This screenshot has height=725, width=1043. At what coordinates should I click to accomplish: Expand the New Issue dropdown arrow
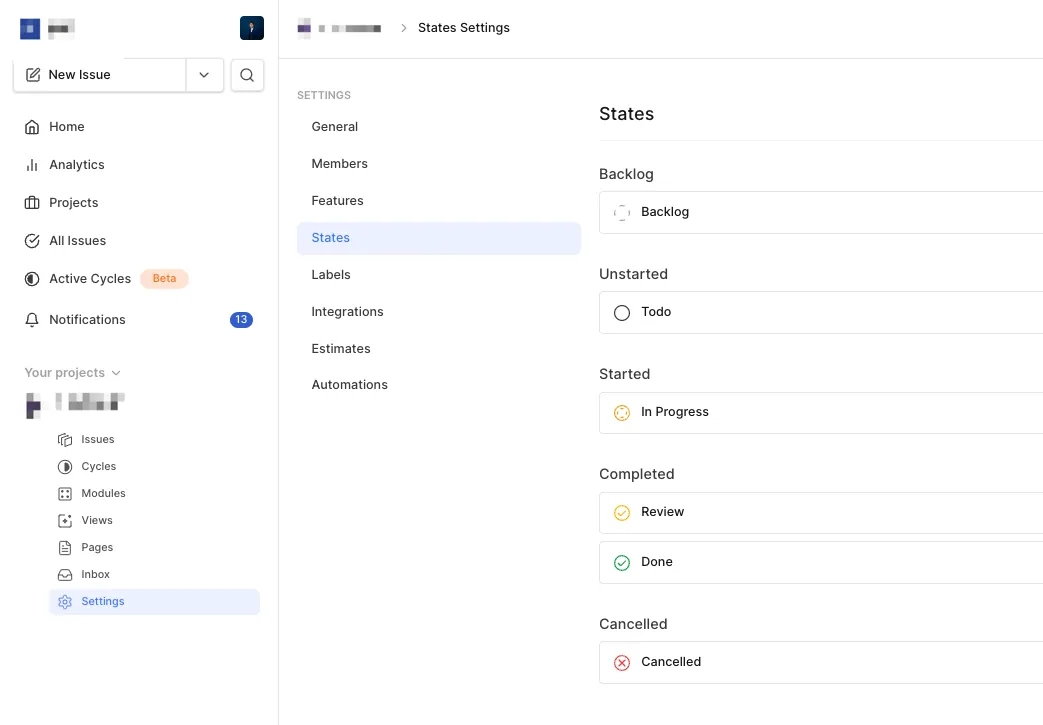[x=204, y=75]
